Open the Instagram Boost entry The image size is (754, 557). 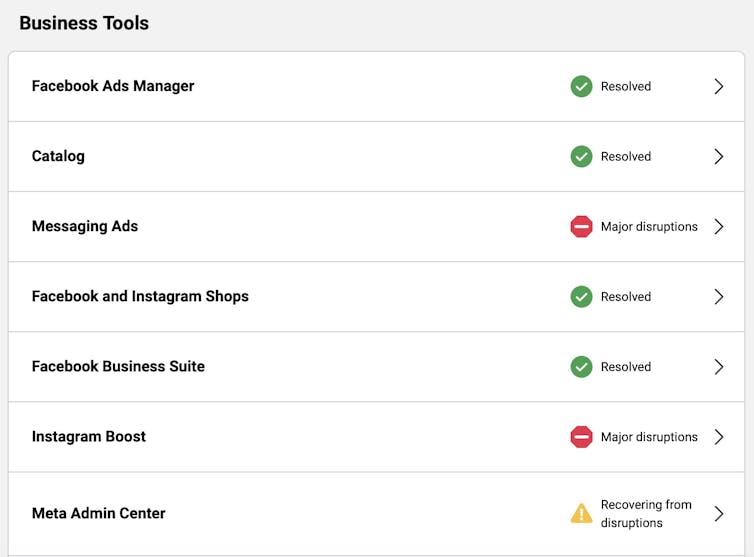pyautogui.click(x=89, y=436)
